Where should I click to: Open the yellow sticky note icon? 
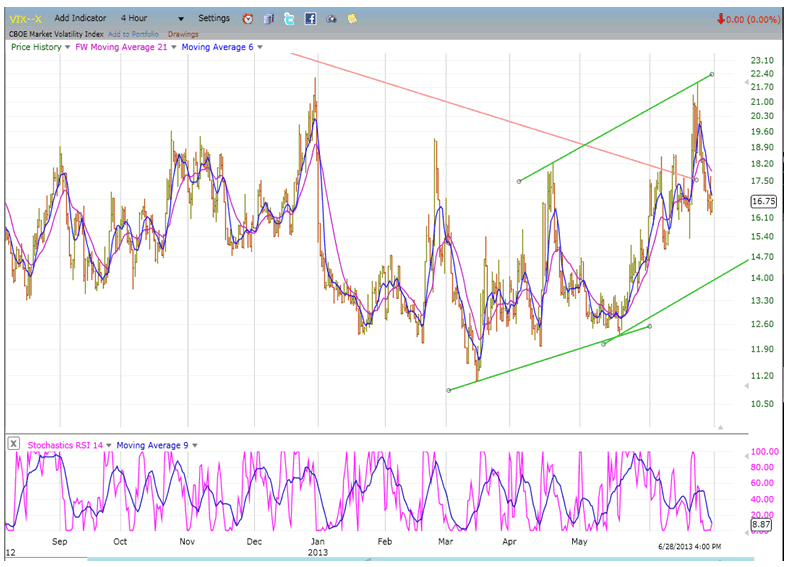point(352,18)
